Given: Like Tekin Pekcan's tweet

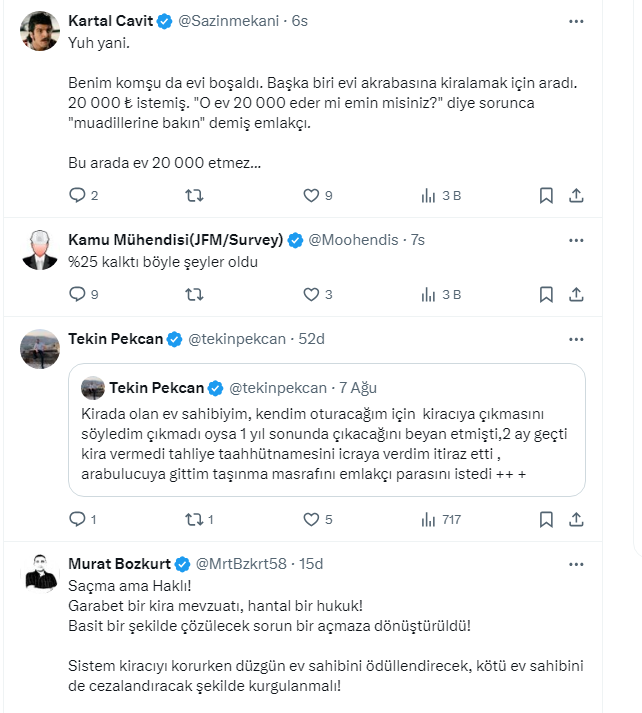Looking at the screenshot, I should [310, 519].
